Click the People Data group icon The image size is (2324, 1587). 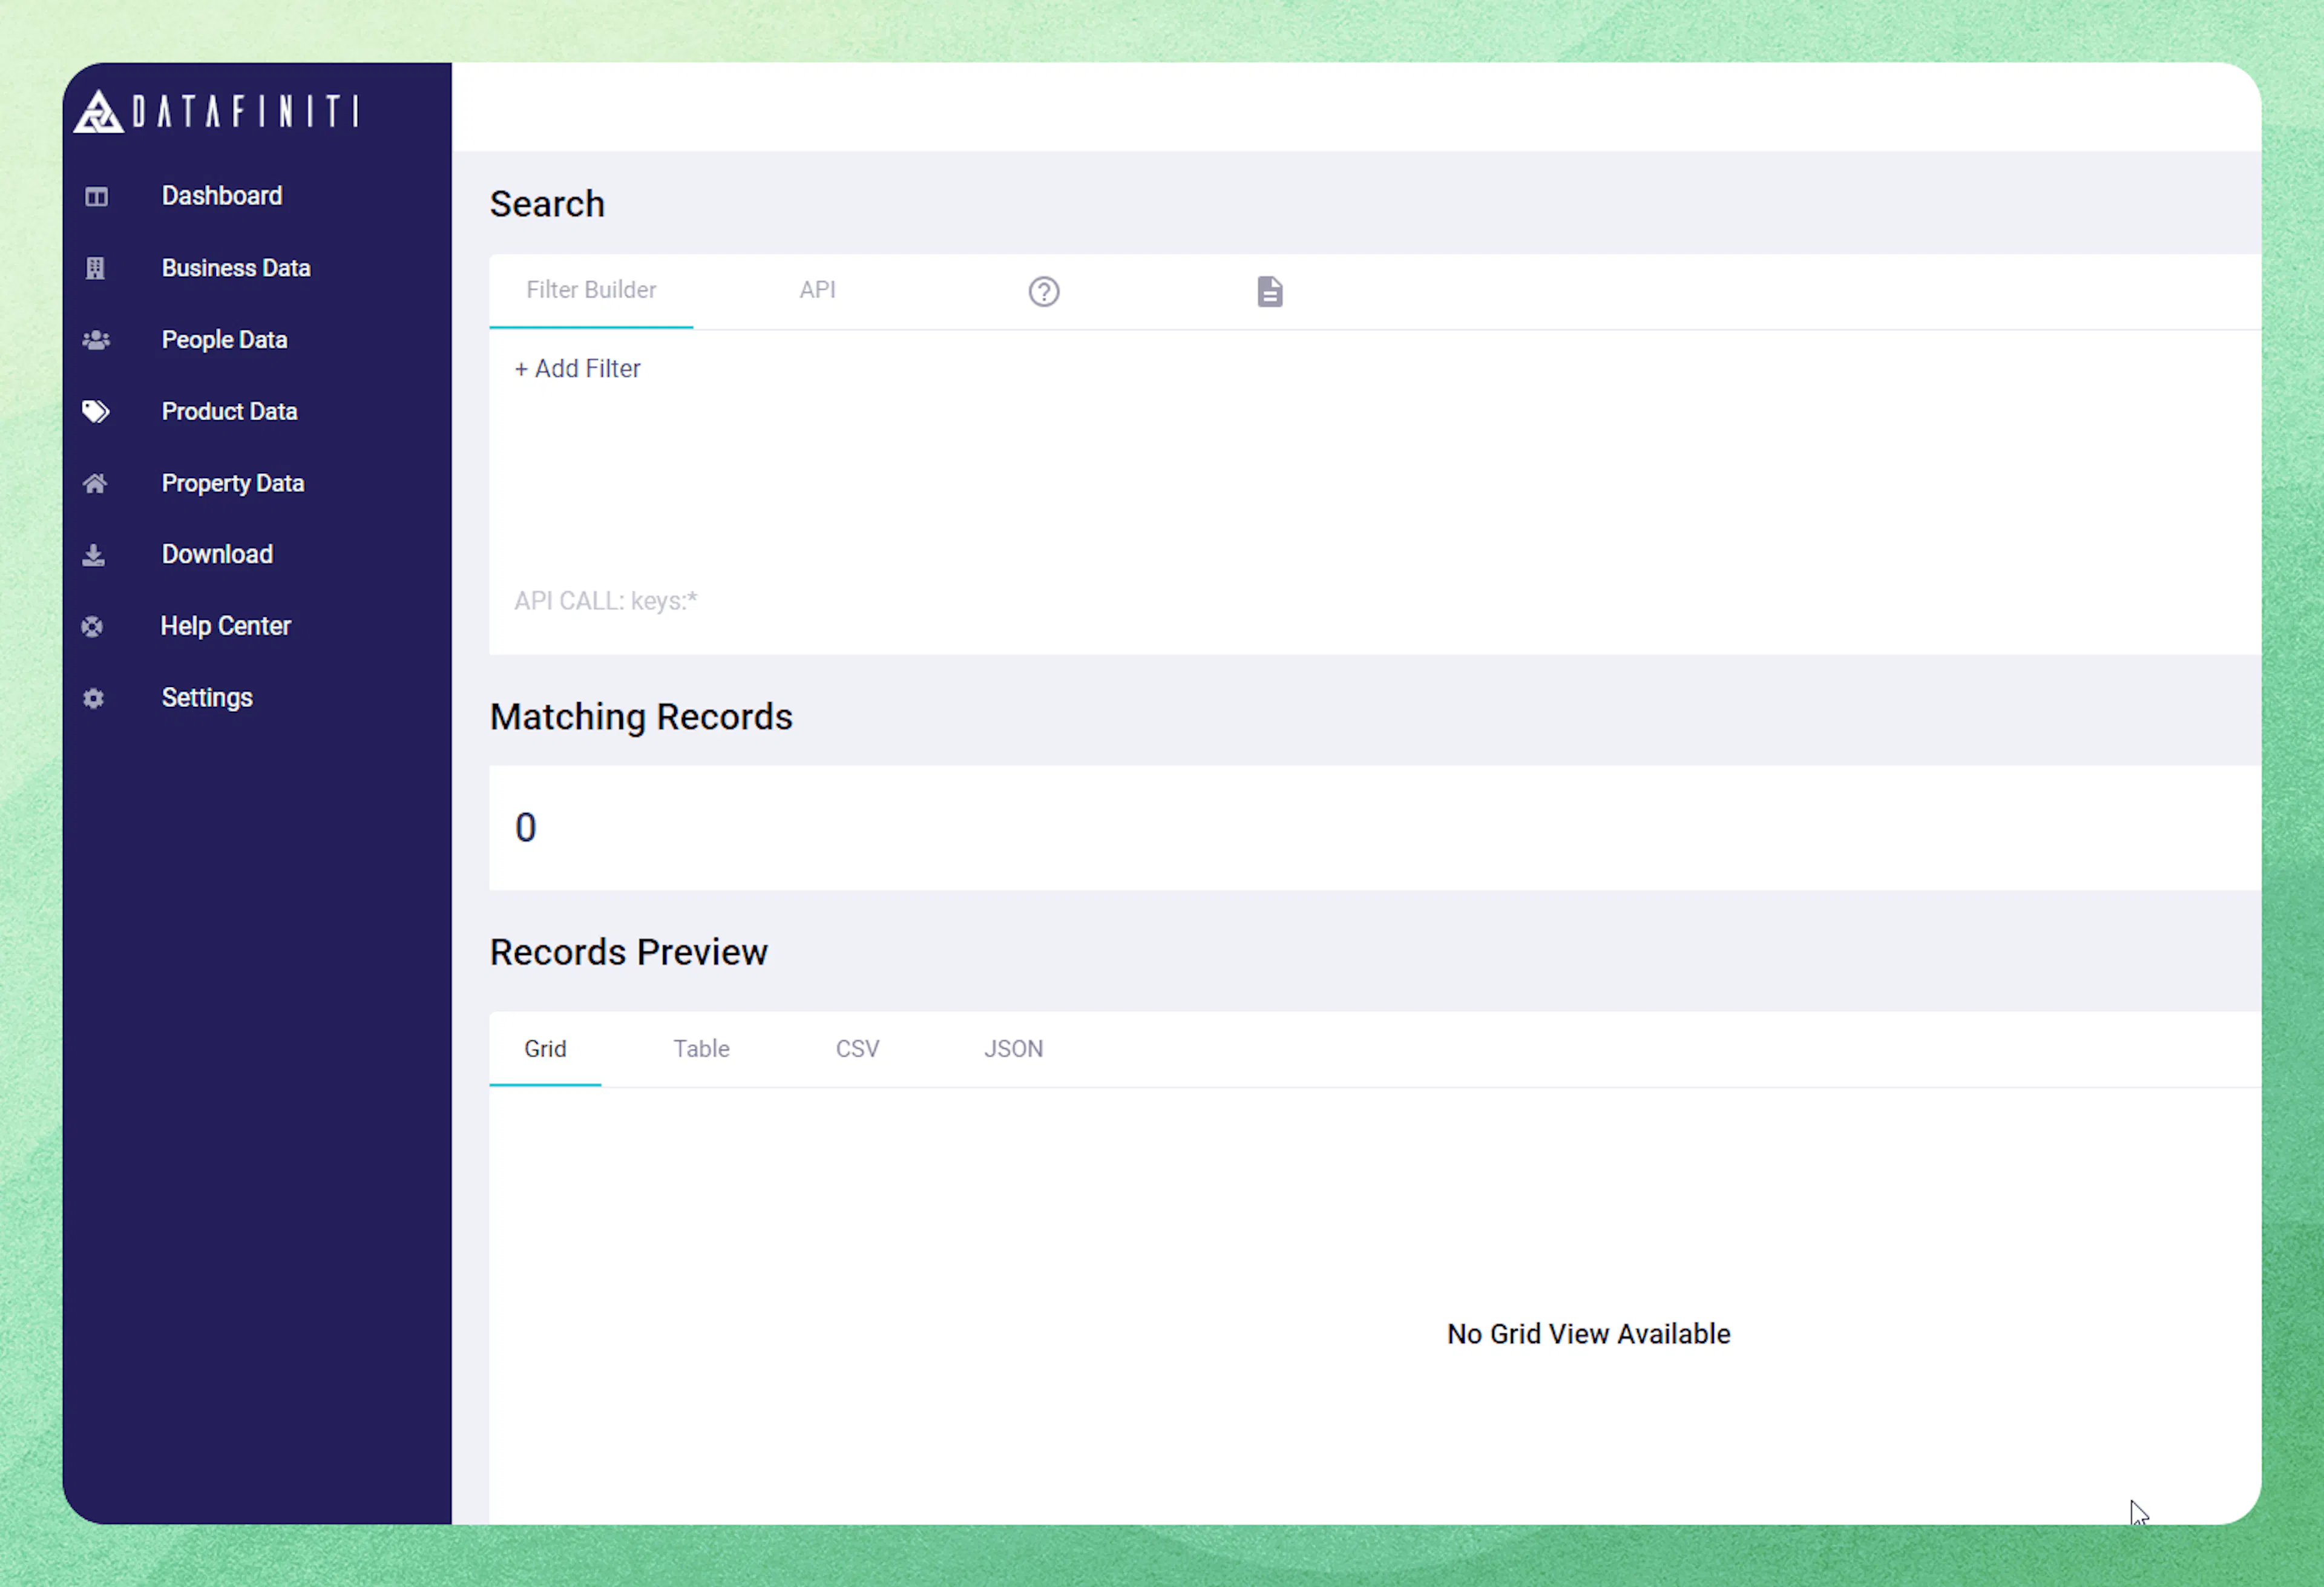click(x=95, y=340)
